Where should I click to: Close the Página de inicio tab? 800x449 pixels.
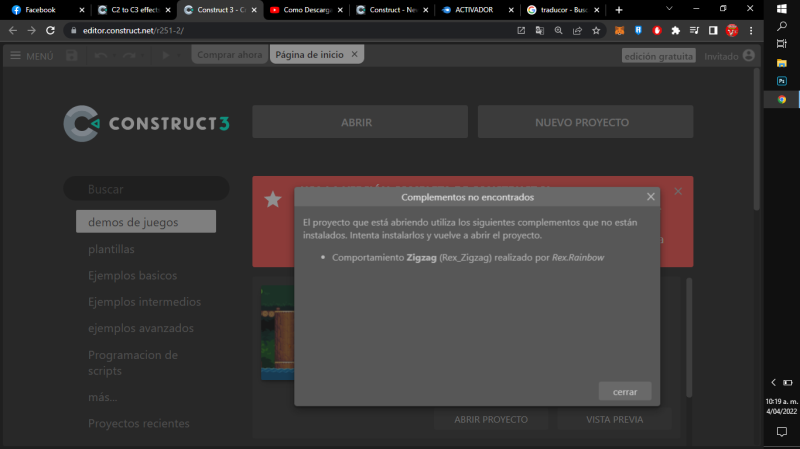(355, 54)
